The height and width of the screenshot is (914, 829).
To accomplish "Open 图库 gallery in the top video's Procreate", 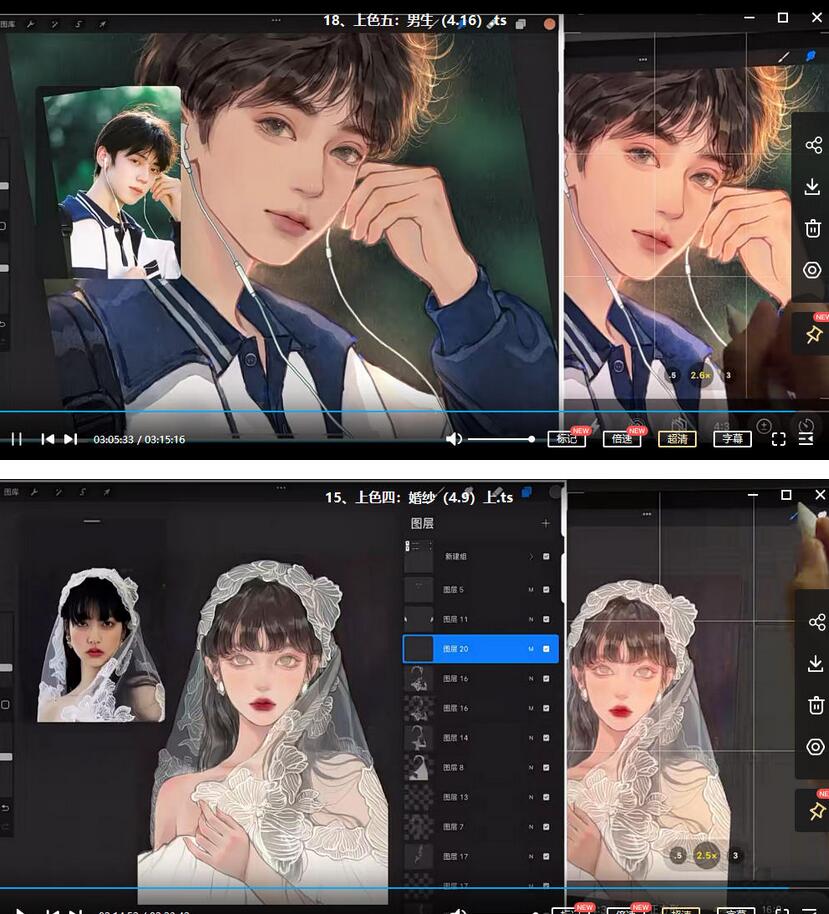I will [x=8, y=24].
